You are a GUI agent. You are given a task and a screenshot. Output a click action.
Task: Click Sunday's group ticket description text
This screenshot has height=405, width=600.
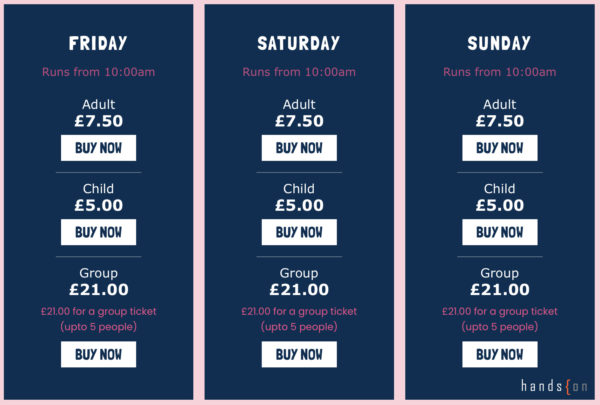500,319
